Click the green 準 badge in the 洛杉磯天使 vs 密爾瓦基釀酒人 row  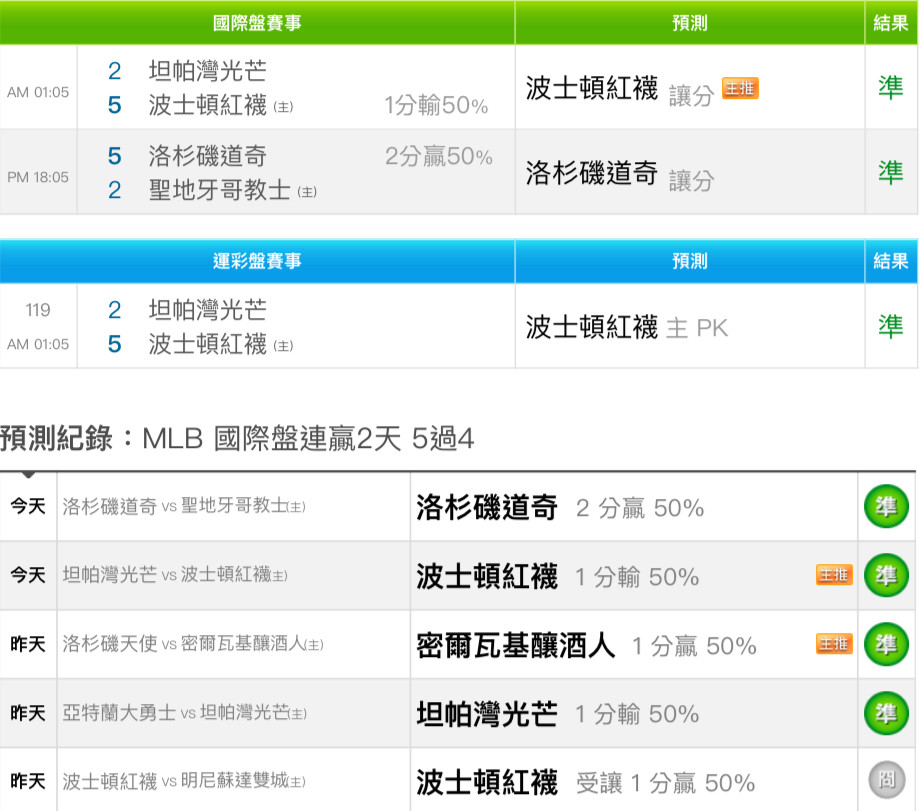[886, 644]
